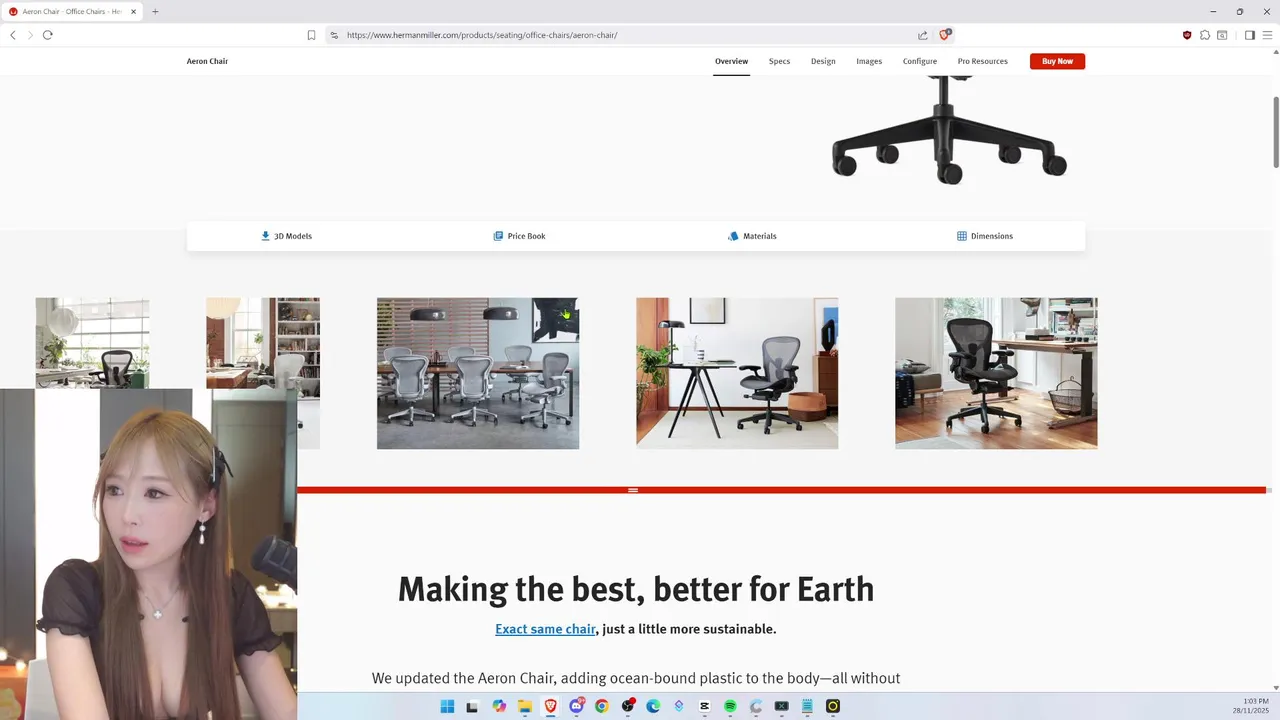Toggle the browser sidebar panel icon
The height and width of the screenshot is (720, 1280).
[1249, 35]
